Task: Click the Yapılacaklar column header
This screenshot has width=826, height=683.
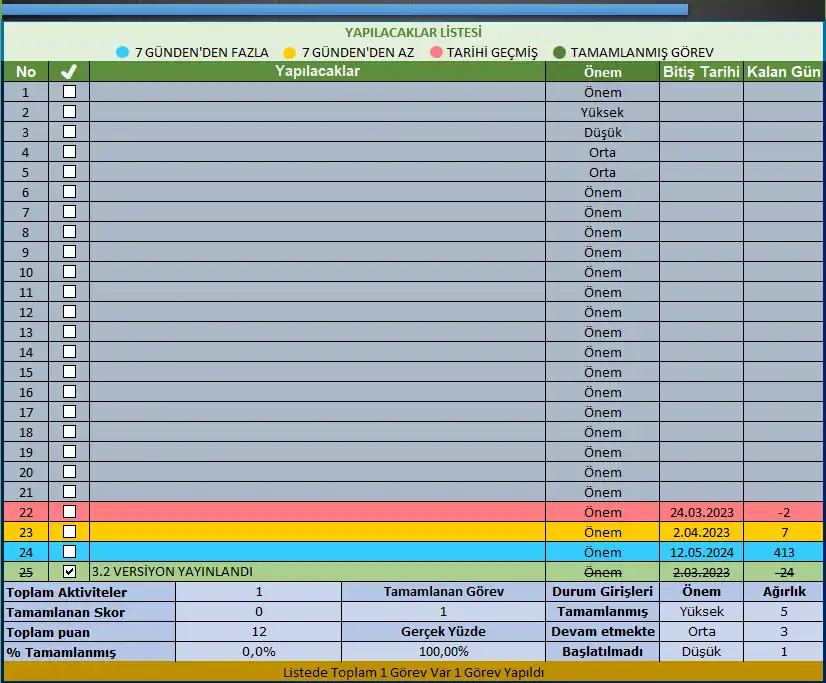Action: click(317, 71)
